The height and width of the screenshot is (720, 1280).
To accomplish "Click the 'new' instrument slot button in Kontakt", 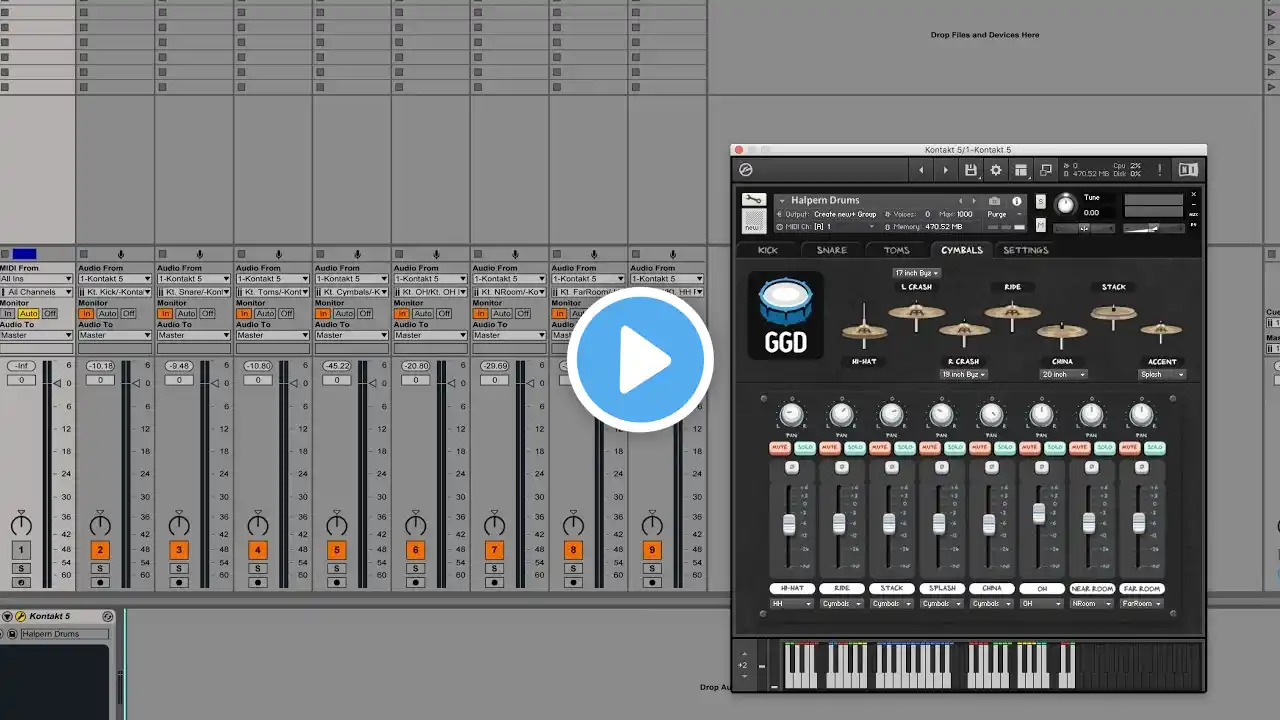I will pos(754,221).
